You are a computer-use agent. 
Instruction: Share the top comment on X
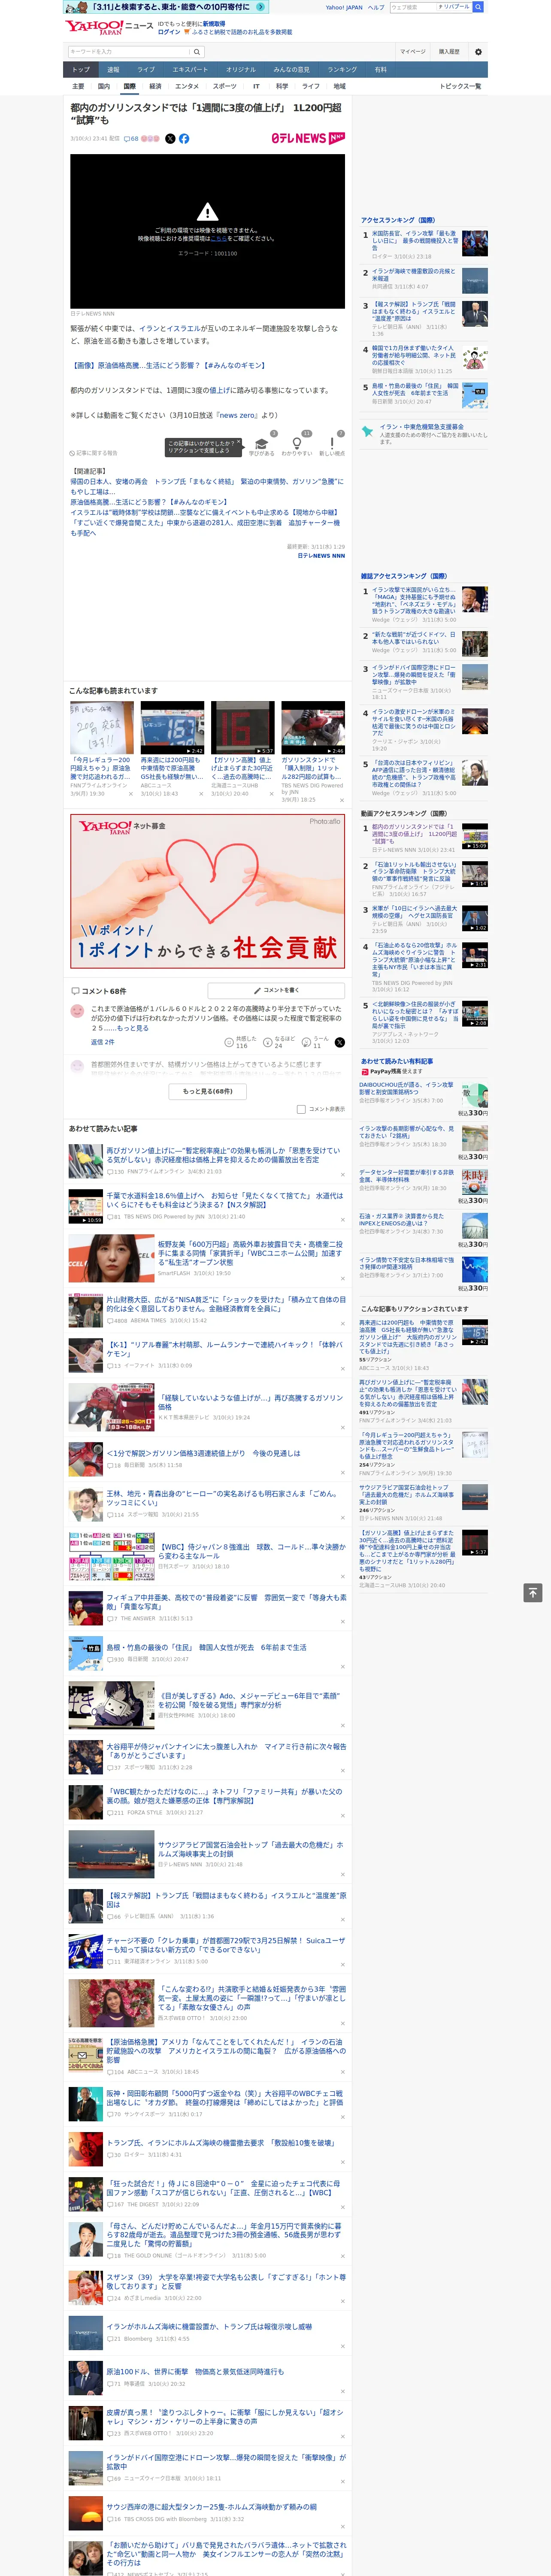(340, 1042)
